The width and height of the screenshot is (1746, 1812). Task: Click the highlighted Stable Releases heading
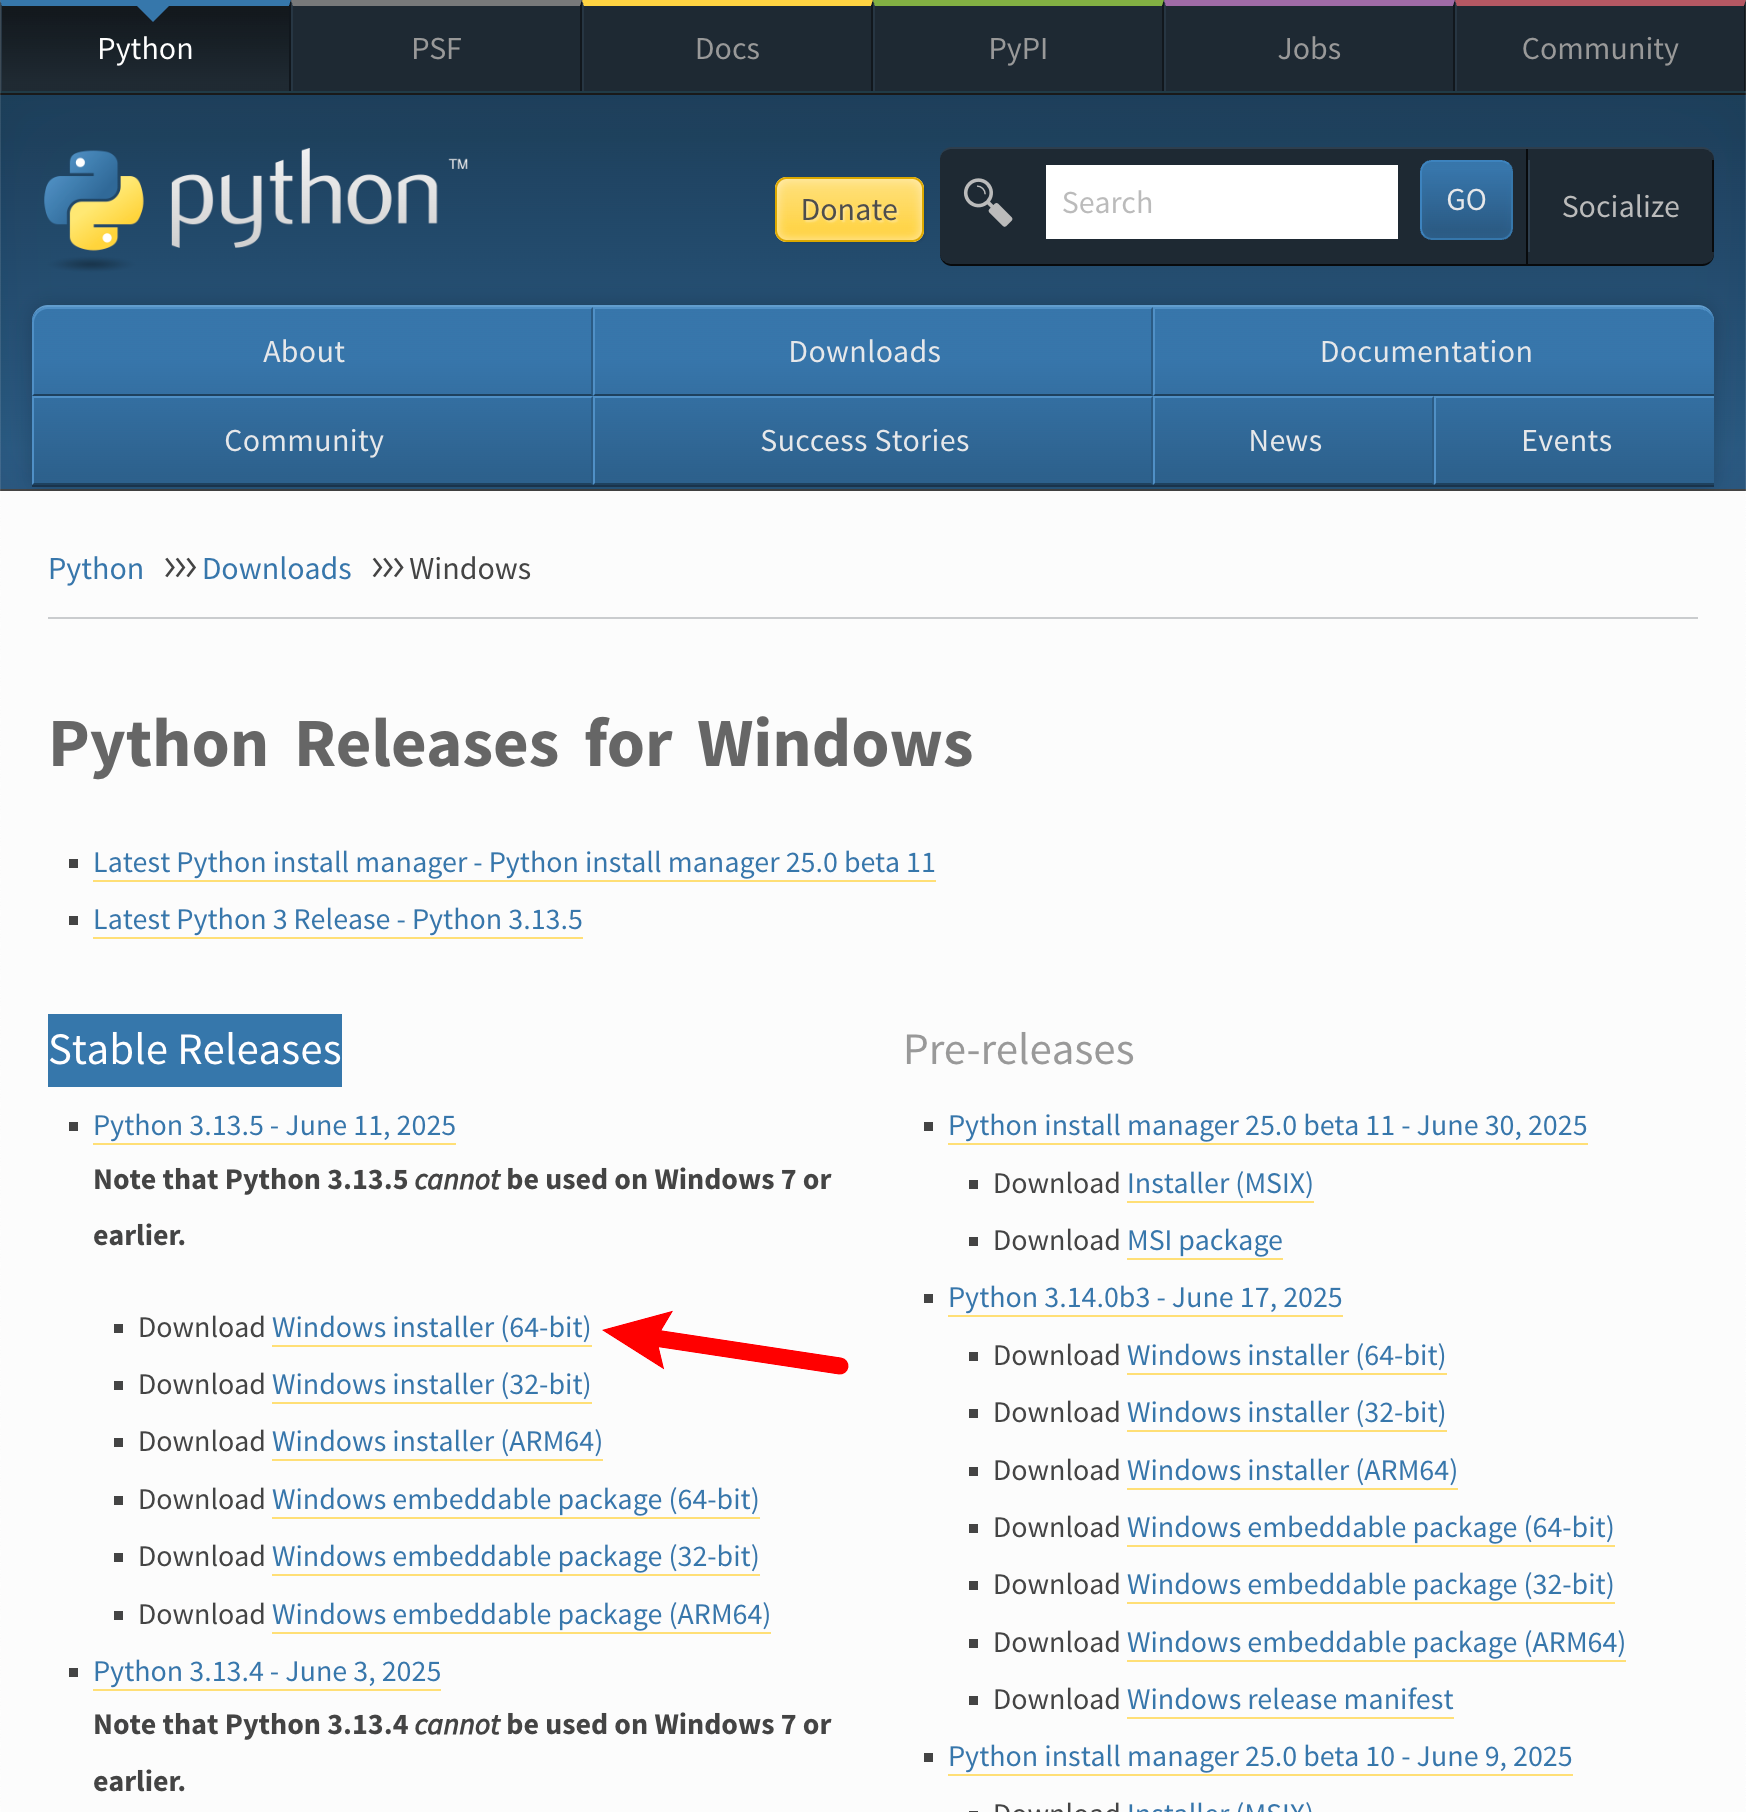point(195,1050)
